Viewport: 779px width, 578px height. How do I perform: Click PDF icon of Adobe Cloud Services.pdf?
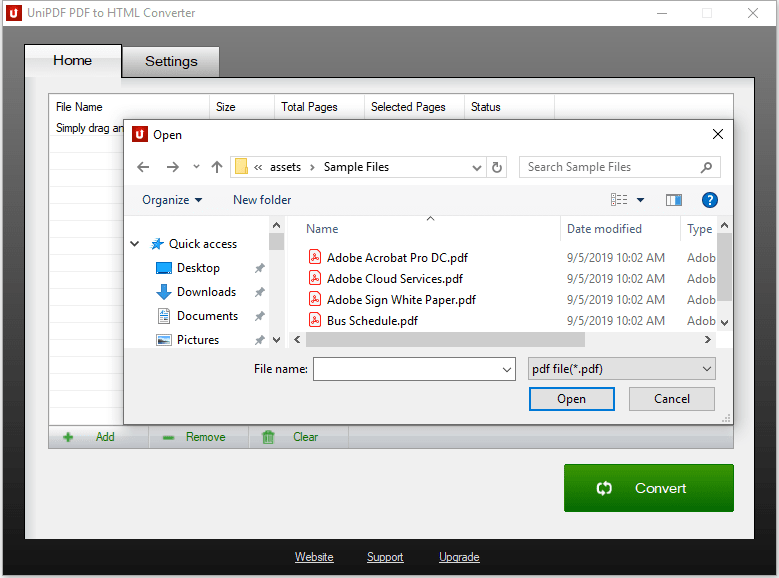(x=315, y=277)
